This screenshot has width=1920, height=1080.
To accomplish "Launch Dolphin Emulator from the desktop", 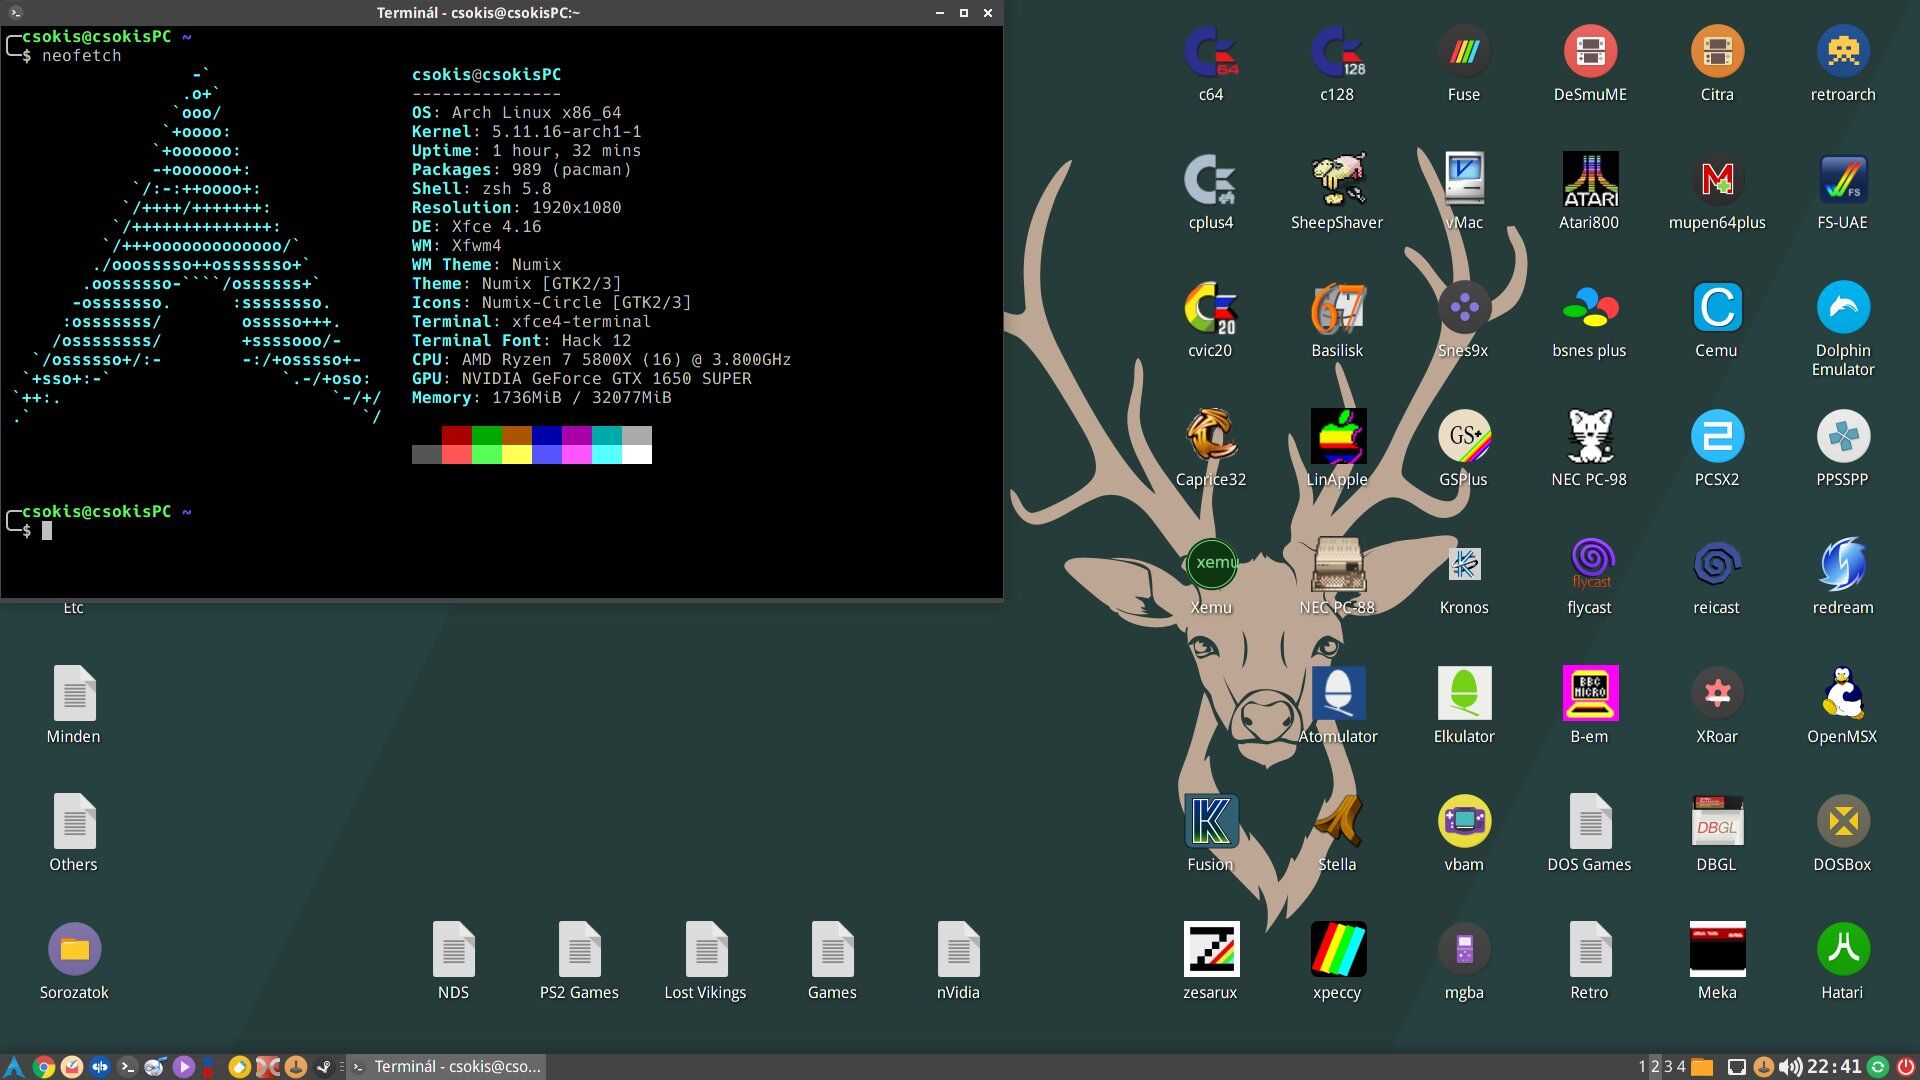I will 1843,308.
